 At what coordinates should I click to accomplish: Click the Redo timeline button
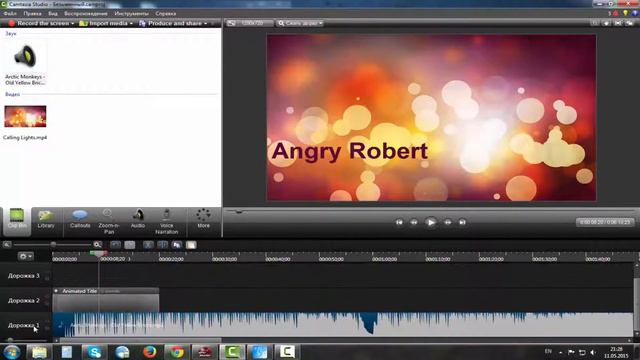point(130,245)
